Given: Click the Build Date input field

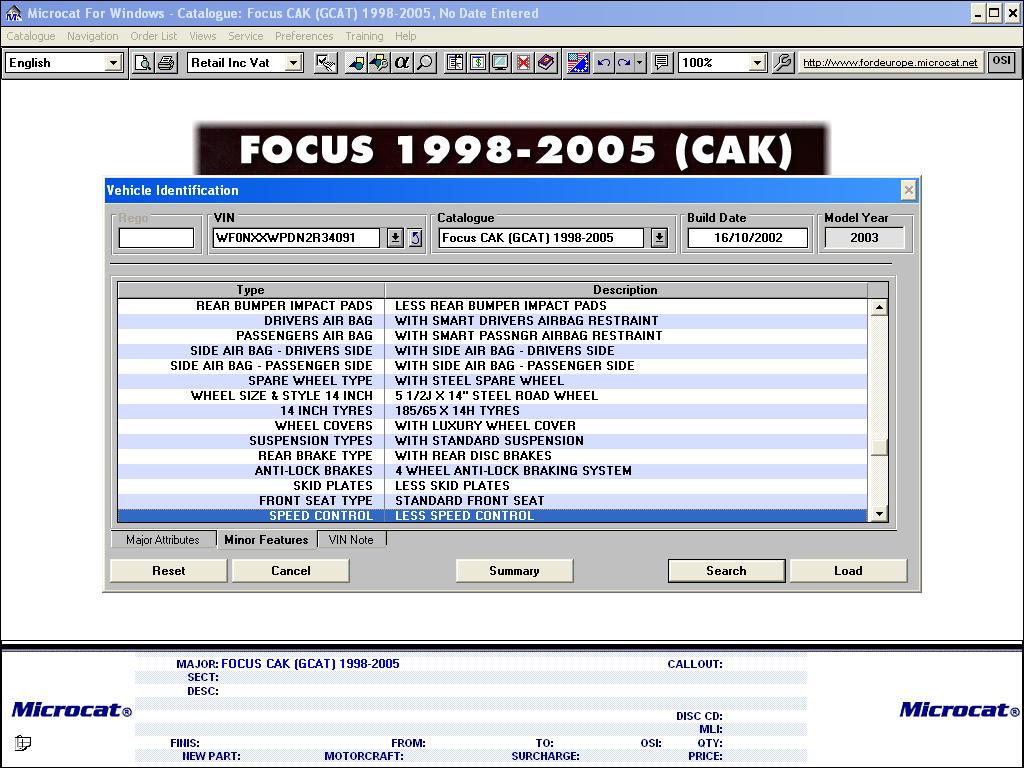Looking at the screenshot, I should (747, 238).
